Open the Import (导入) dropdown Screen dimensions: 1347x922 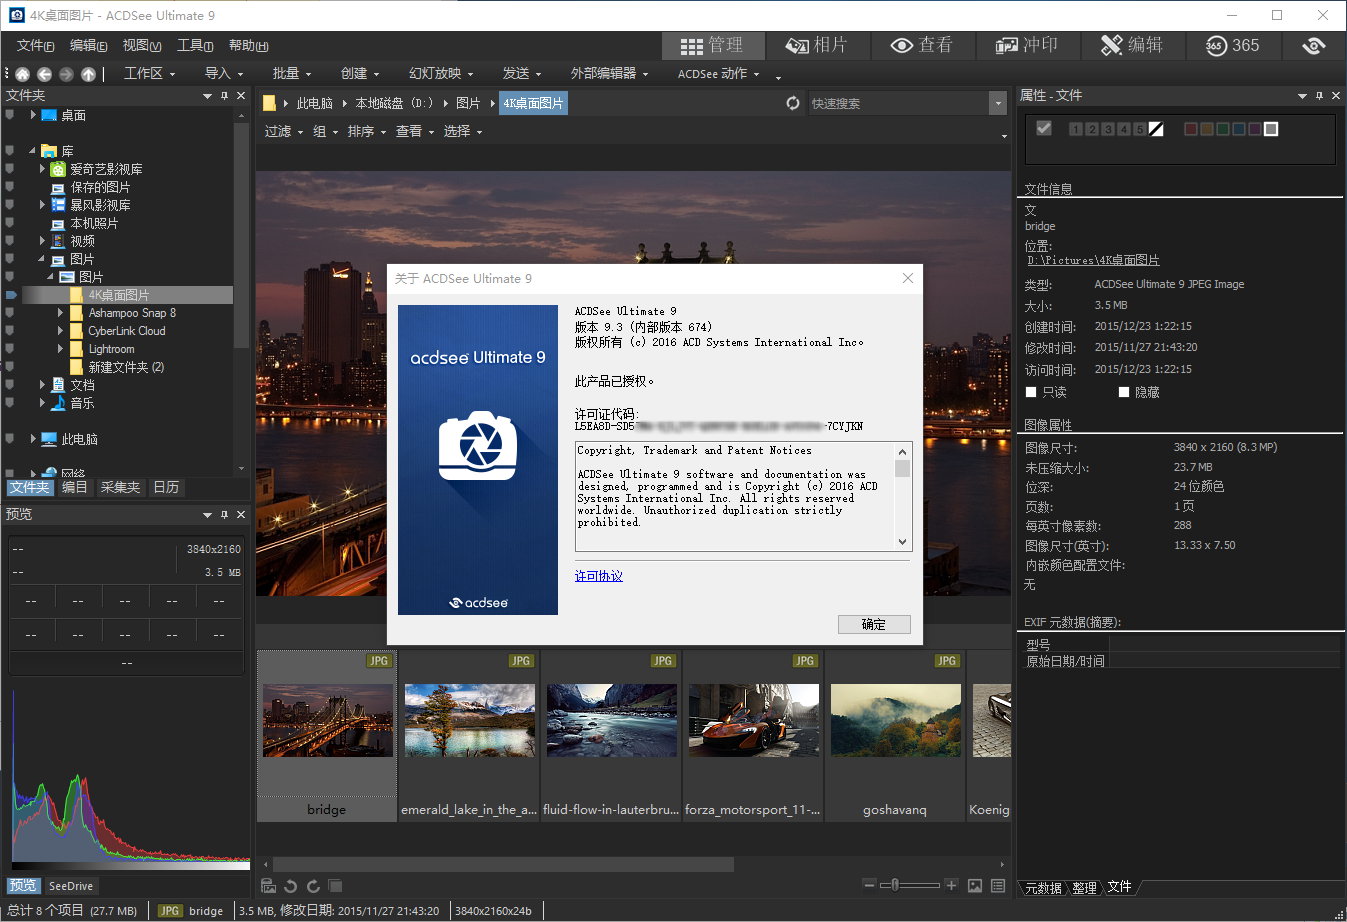pyautogui.click(x=224, y=73)
